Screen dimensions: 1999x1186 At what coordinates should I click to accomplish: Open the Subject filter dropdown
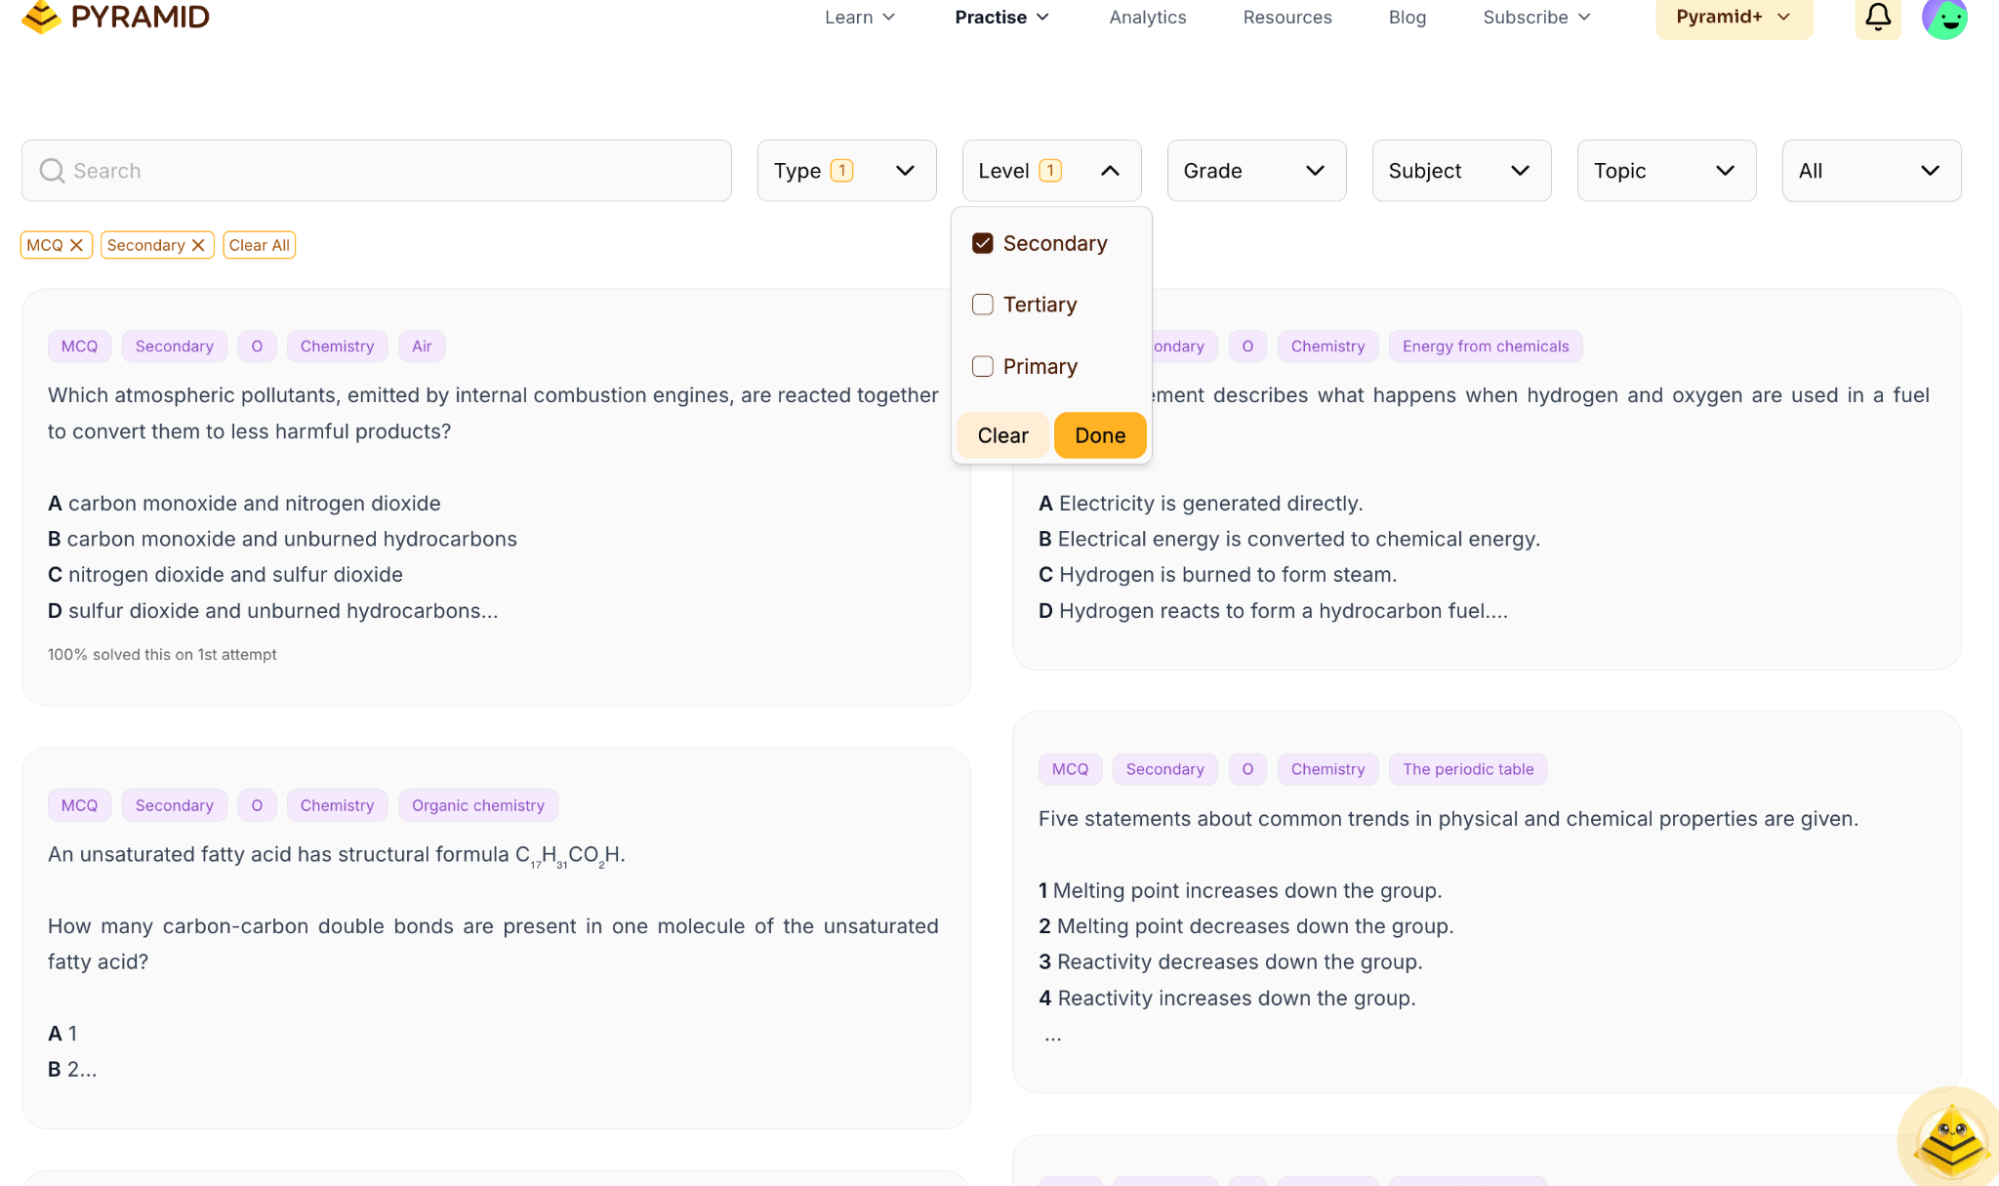1461,171
